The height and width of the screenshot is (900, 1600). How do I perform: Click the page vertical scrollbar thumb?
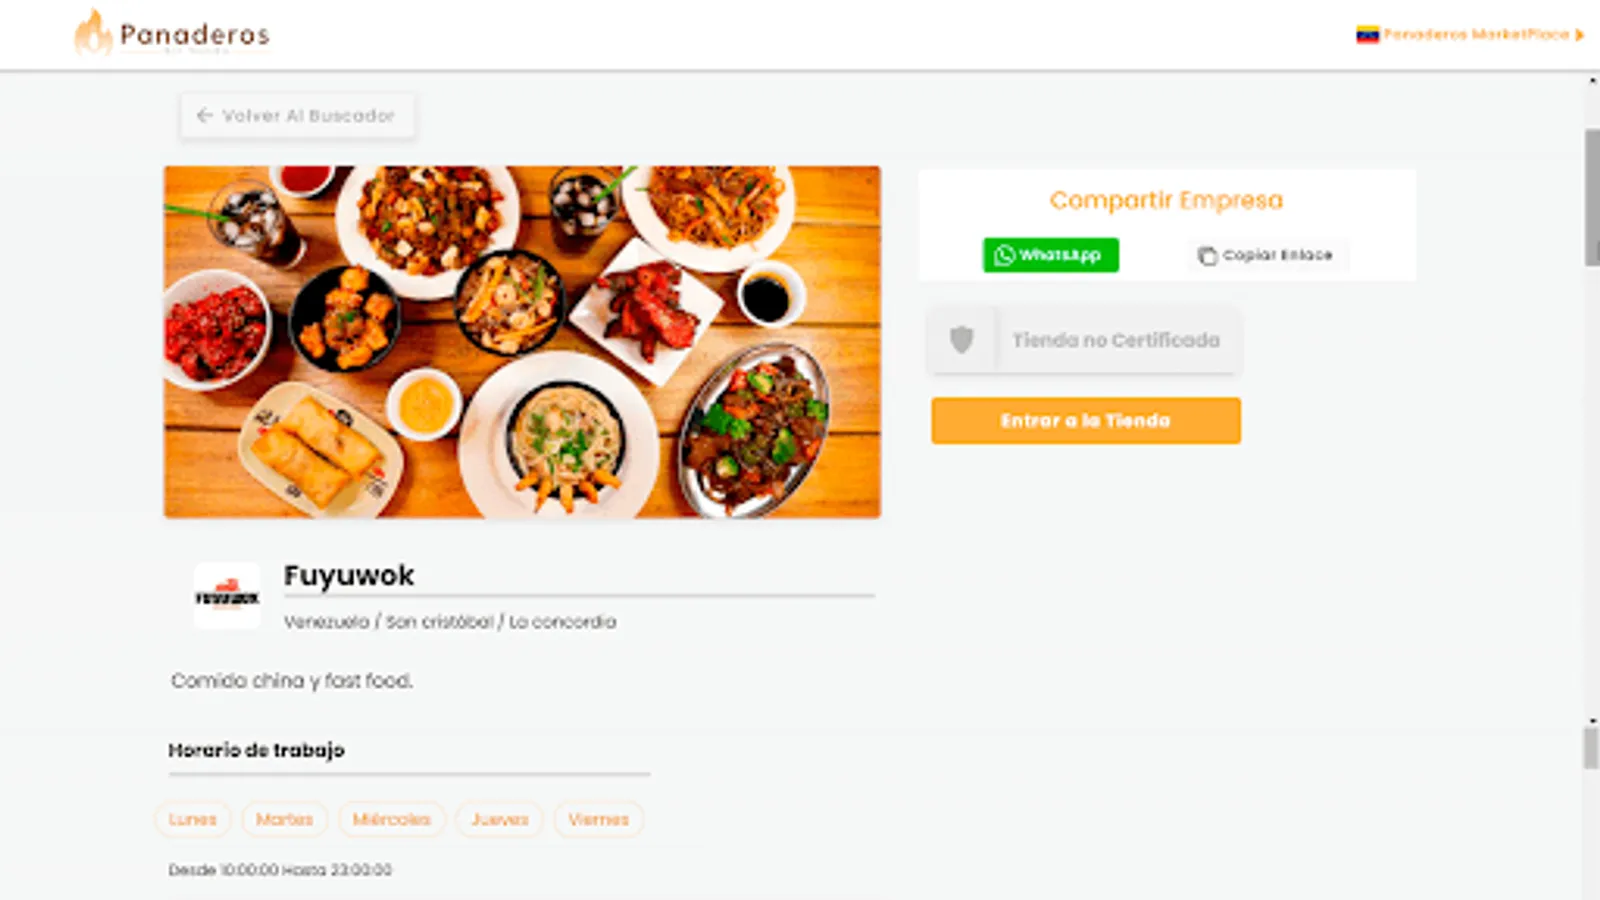click(x=1591, y=197)
